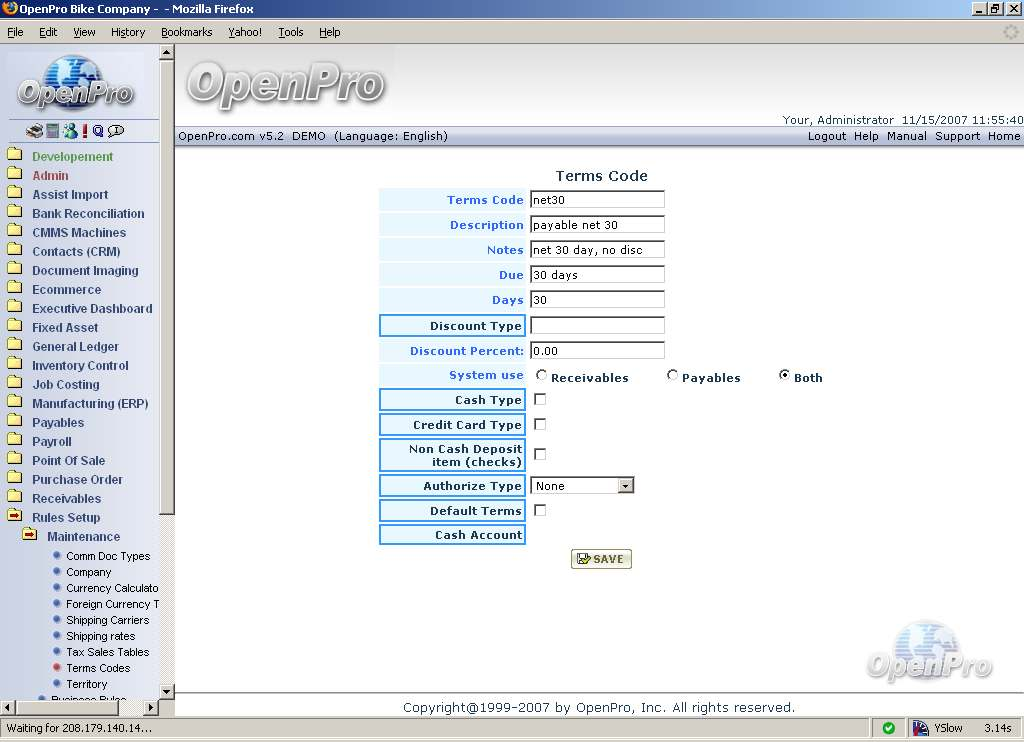This screenshot has width=1024, height=742.
Task: Click the SAVE button
Action: point(601,559)
